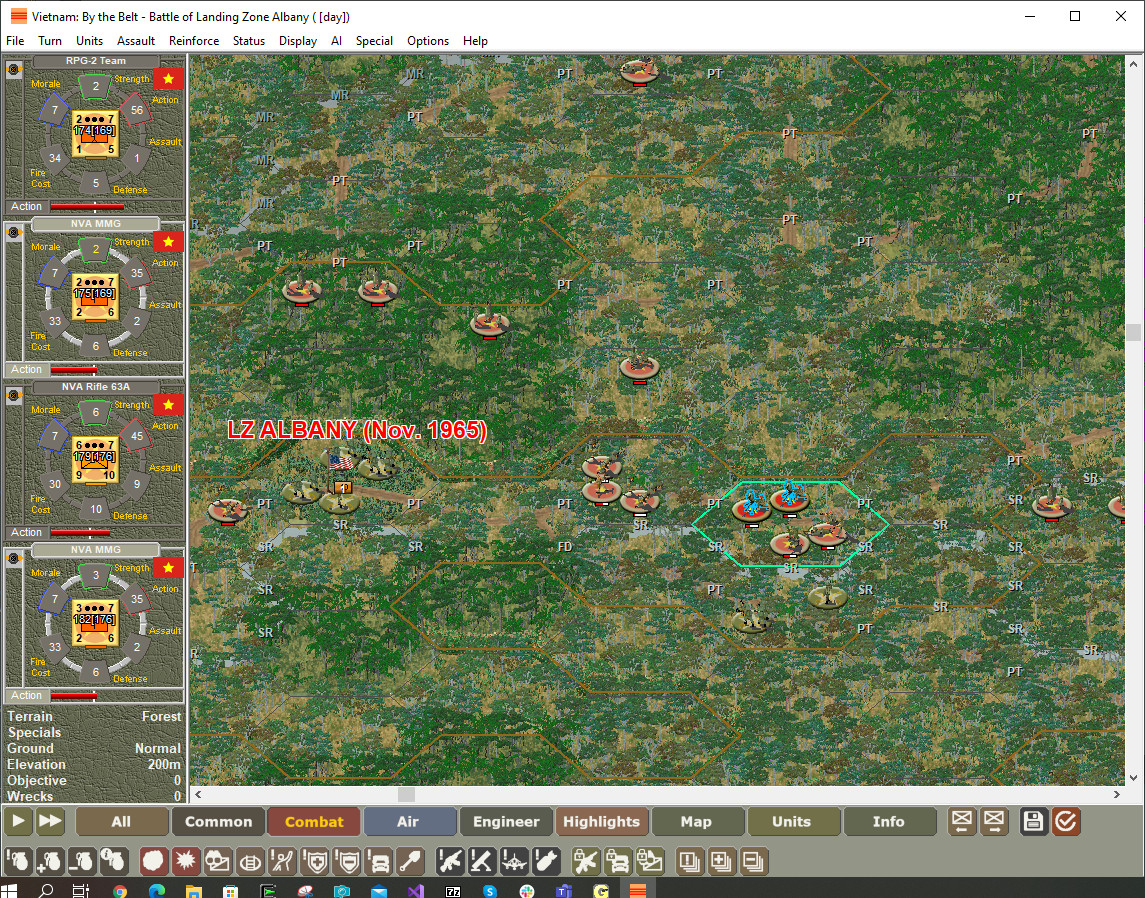This screenshot has height=898, width=1145.
Task: Go to previous unit with left-arrow envelope icon
Action: (962, 821)
